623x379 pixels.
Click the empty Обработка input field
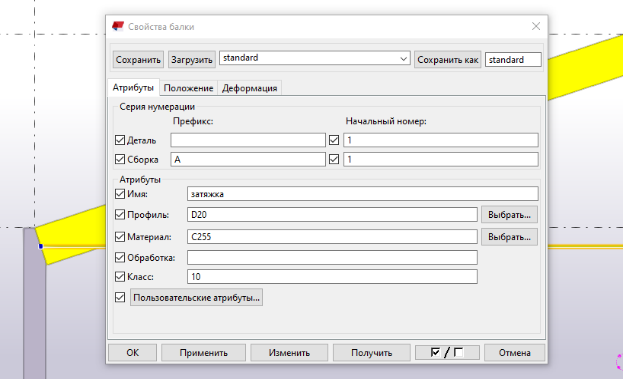click(332, 257)
